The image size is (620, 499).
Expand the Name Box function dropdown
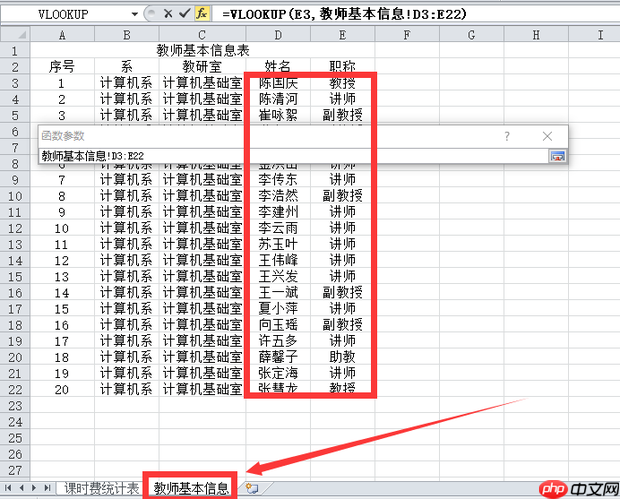[x=135, y=14]
